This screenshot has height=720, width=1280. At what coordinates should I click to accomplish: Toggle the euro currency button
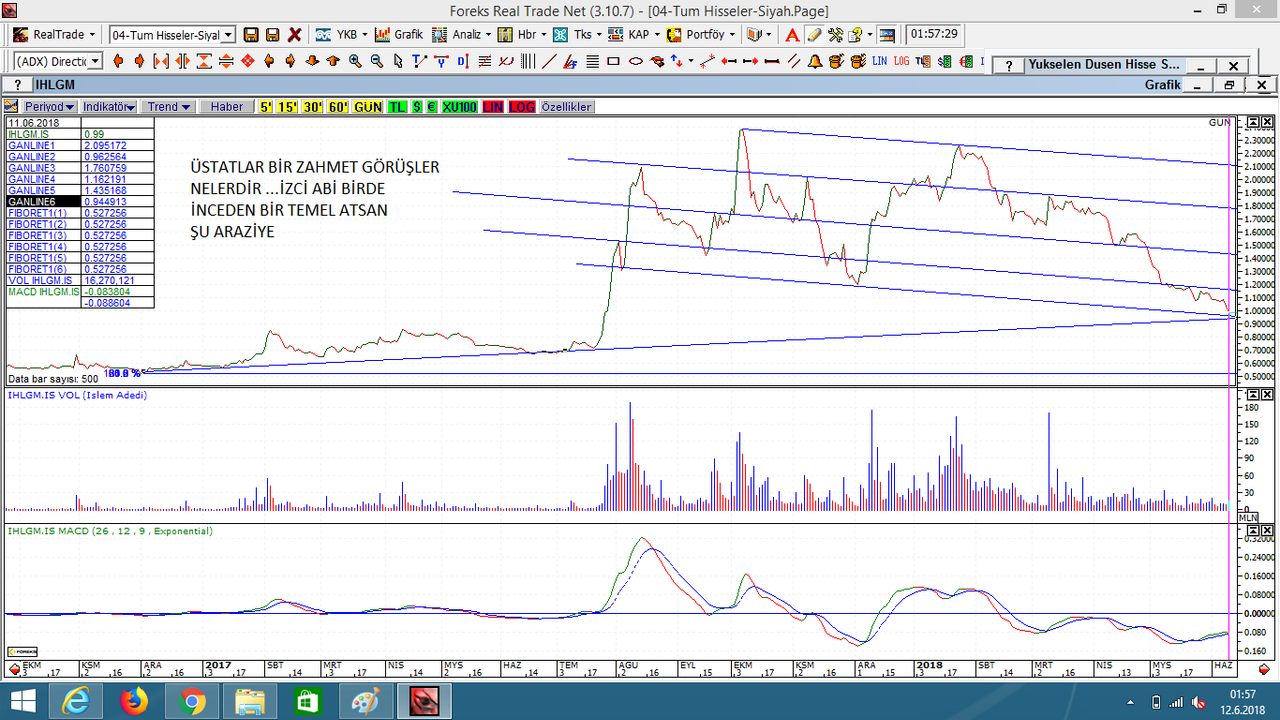pos(432,107)
